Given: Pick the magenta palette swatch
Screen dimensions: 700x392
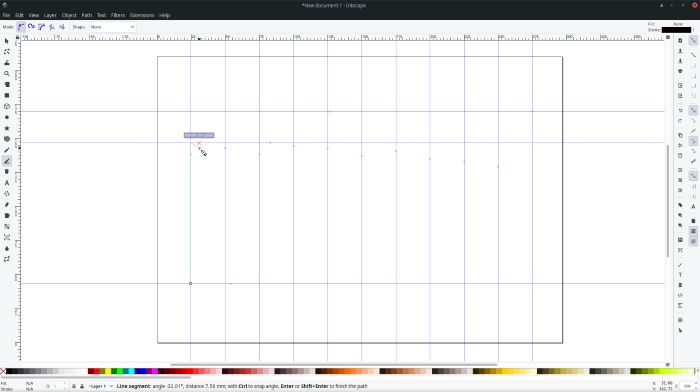Looking at the screenshot, I should tap(155, 371).
